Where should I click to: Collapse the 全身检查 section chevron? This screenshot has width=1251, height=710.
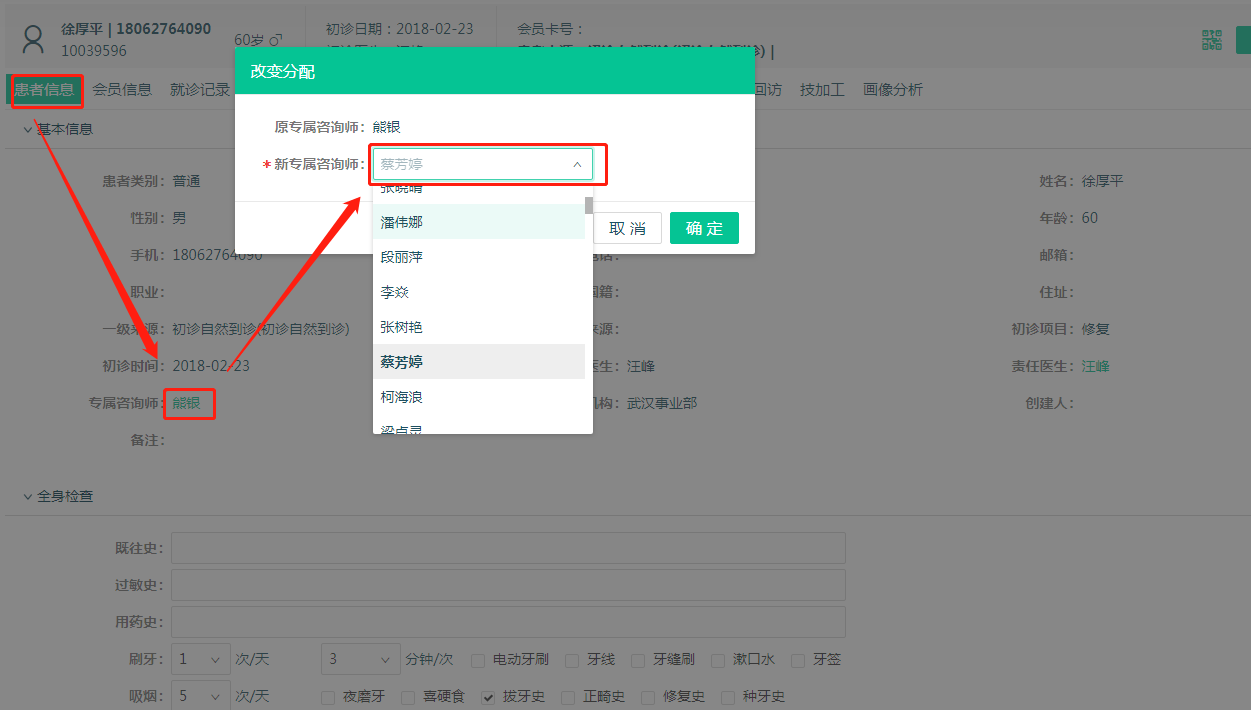pos(27,496)
